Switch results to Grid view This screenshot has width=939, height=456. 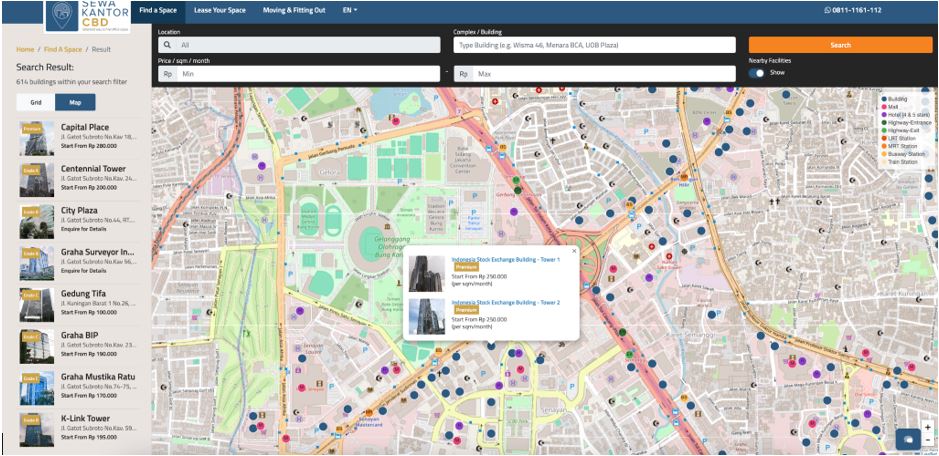click(36, 102)
